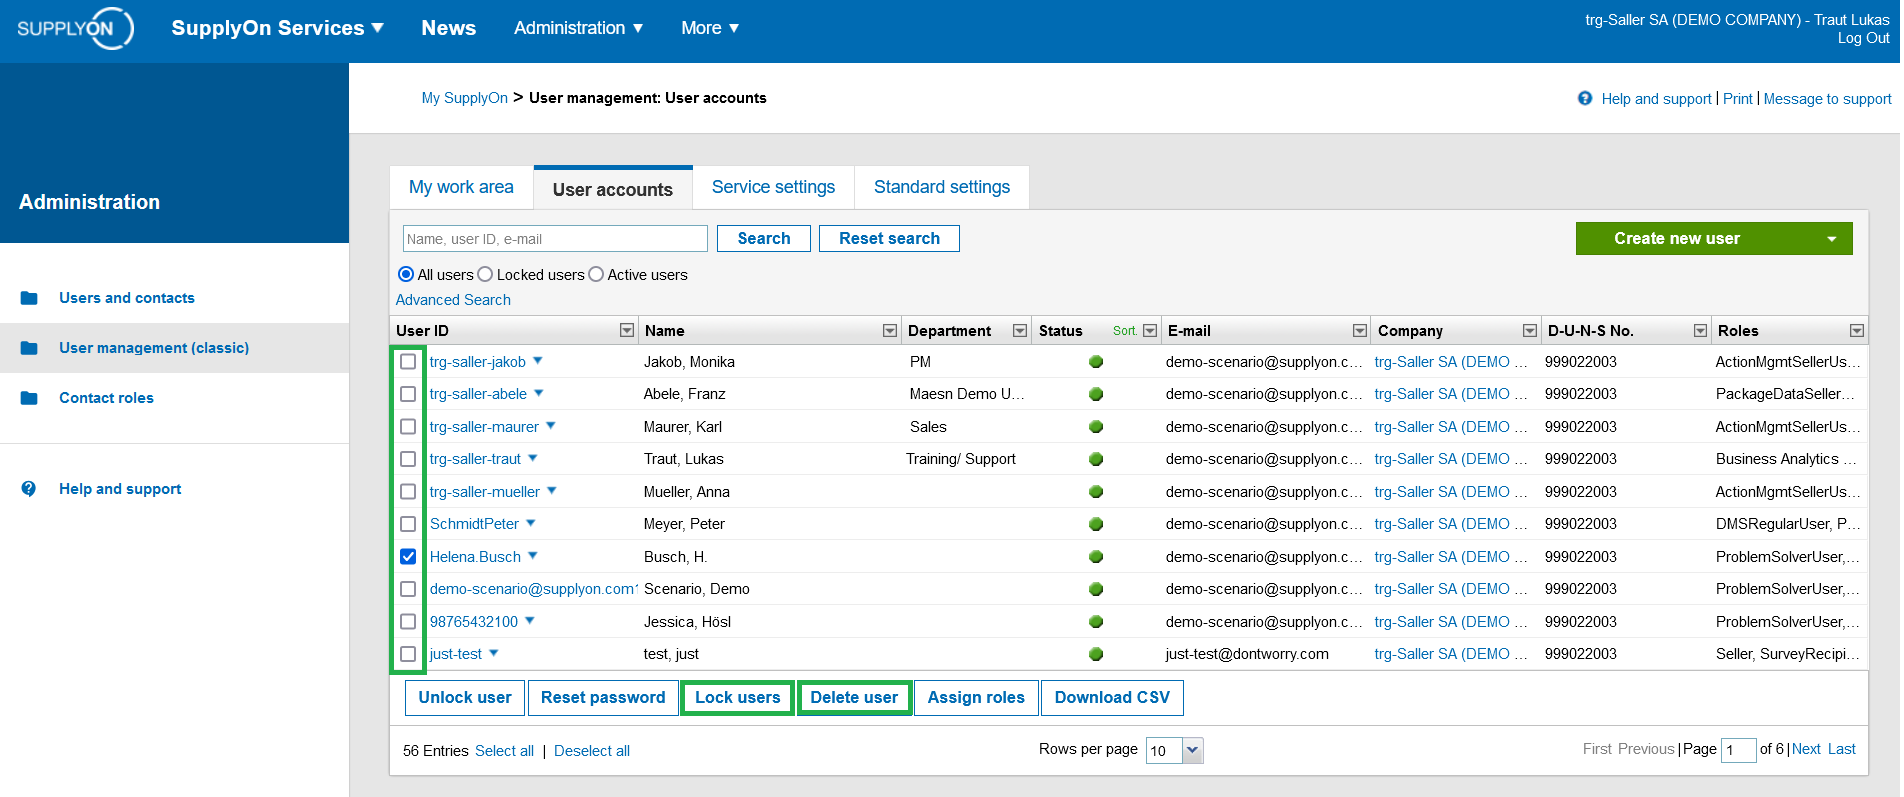Screen dimensions: 1904x797
Task: Tick the checkbox for trg-saller-traut
Action: click(408, 459)
